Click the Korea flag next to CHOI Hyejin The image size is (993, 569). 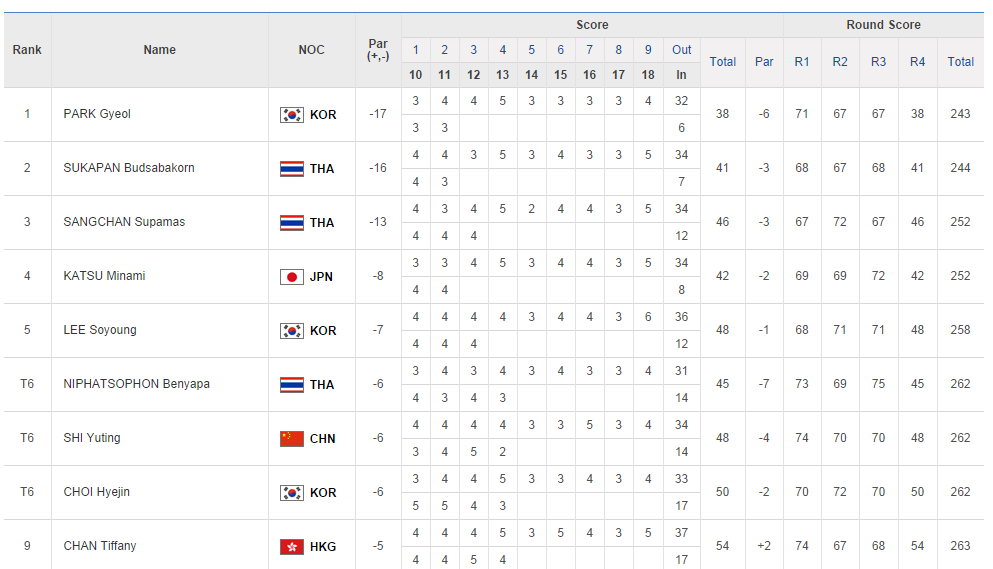tap(291, 493)
